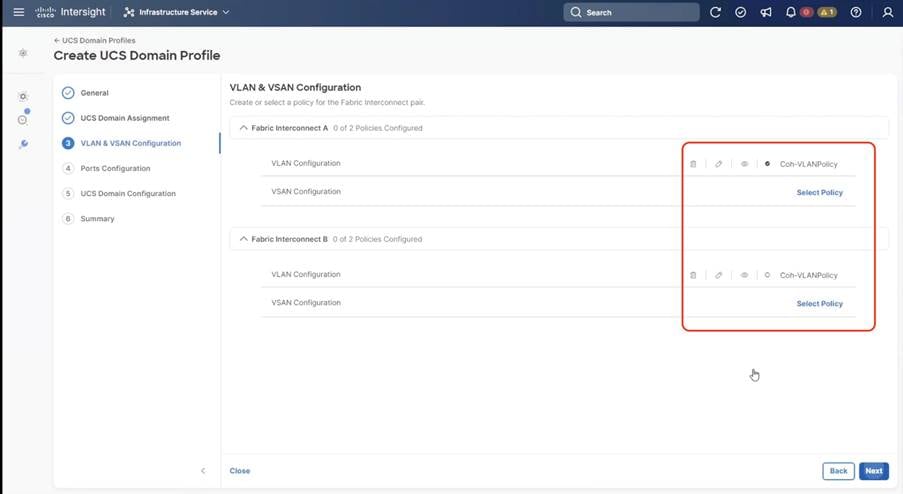The width and height of the screenshot is (903, 494).
Task: Click the second gear icon in left sidebar
Action: click(x=23, y=96)
